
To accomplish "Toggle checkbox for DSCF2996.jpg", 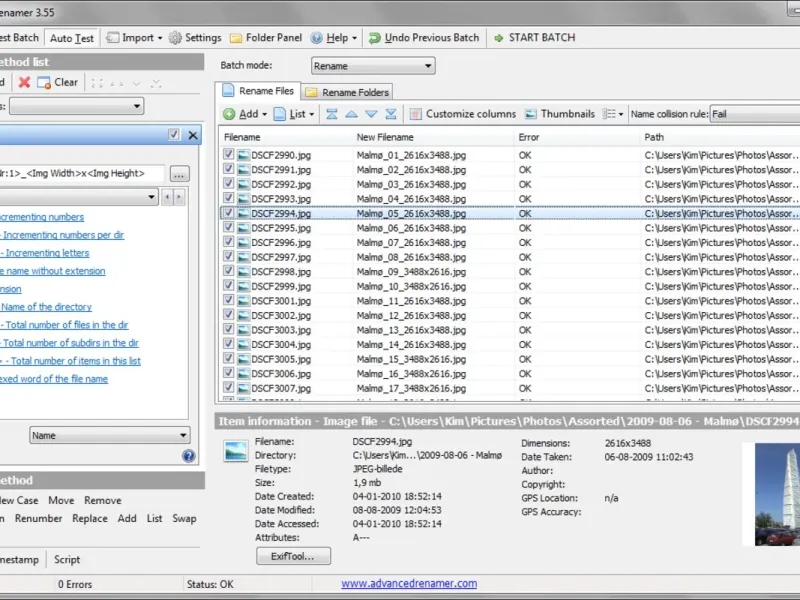I will click(229, 242).
